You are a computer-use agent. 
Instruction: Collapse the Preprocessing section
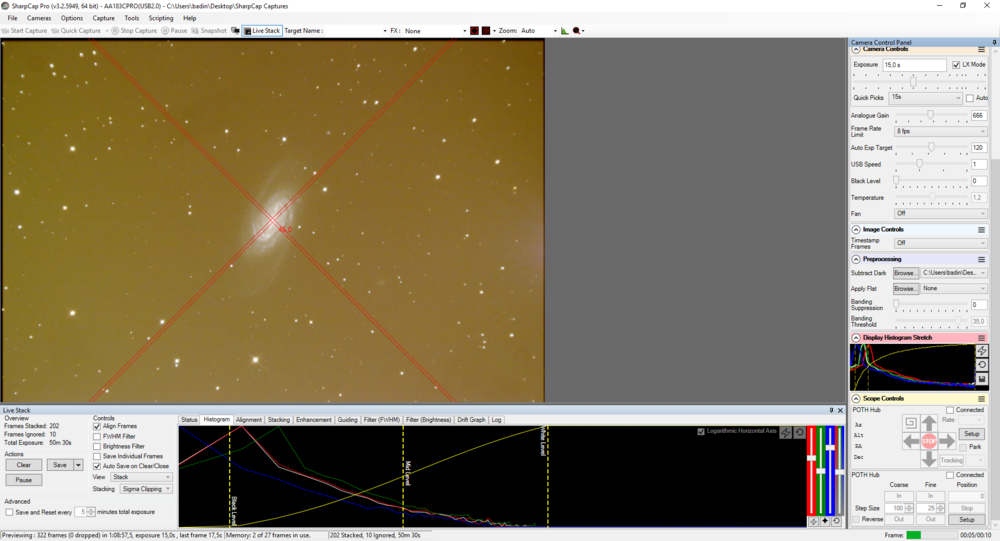click(856, 260)
